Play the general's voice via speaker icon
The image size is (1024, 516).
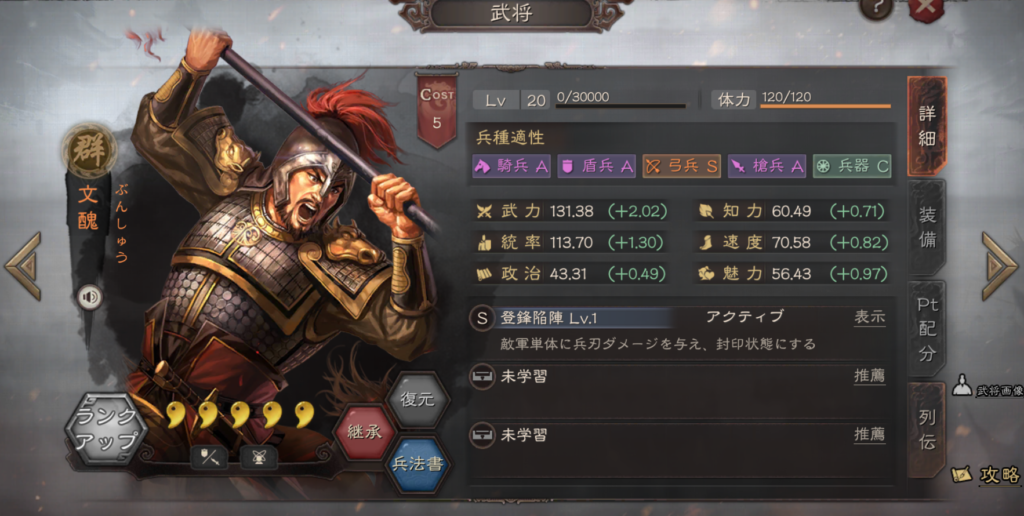(x=90, y=298)
